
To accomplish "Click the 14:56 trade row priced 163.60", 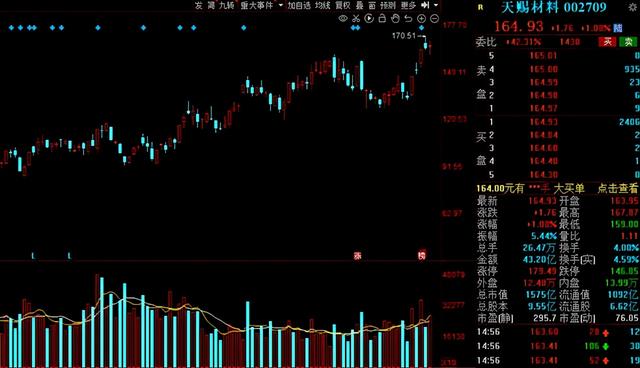I will [x=558, y=332].
